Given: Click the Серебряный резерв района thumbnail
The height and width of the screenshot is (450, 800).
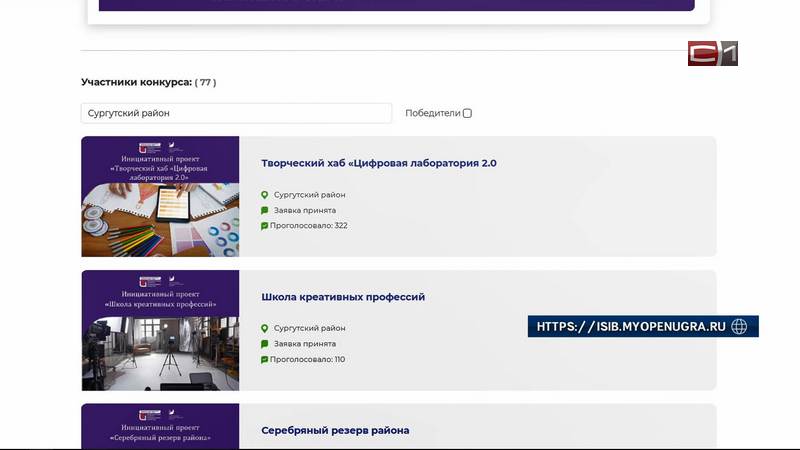Looking at the screenshot, I should click(160, 427).
